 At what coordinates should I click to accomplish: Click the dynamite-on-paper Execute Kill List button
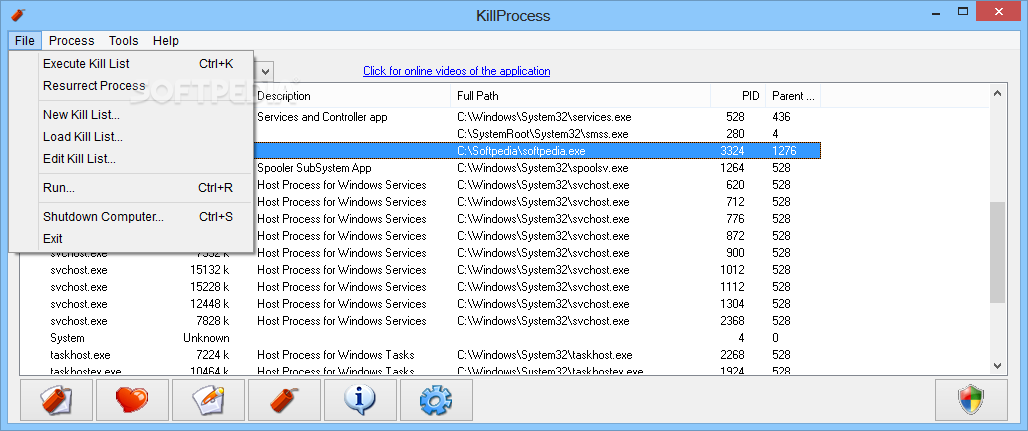tap(57, 400)
